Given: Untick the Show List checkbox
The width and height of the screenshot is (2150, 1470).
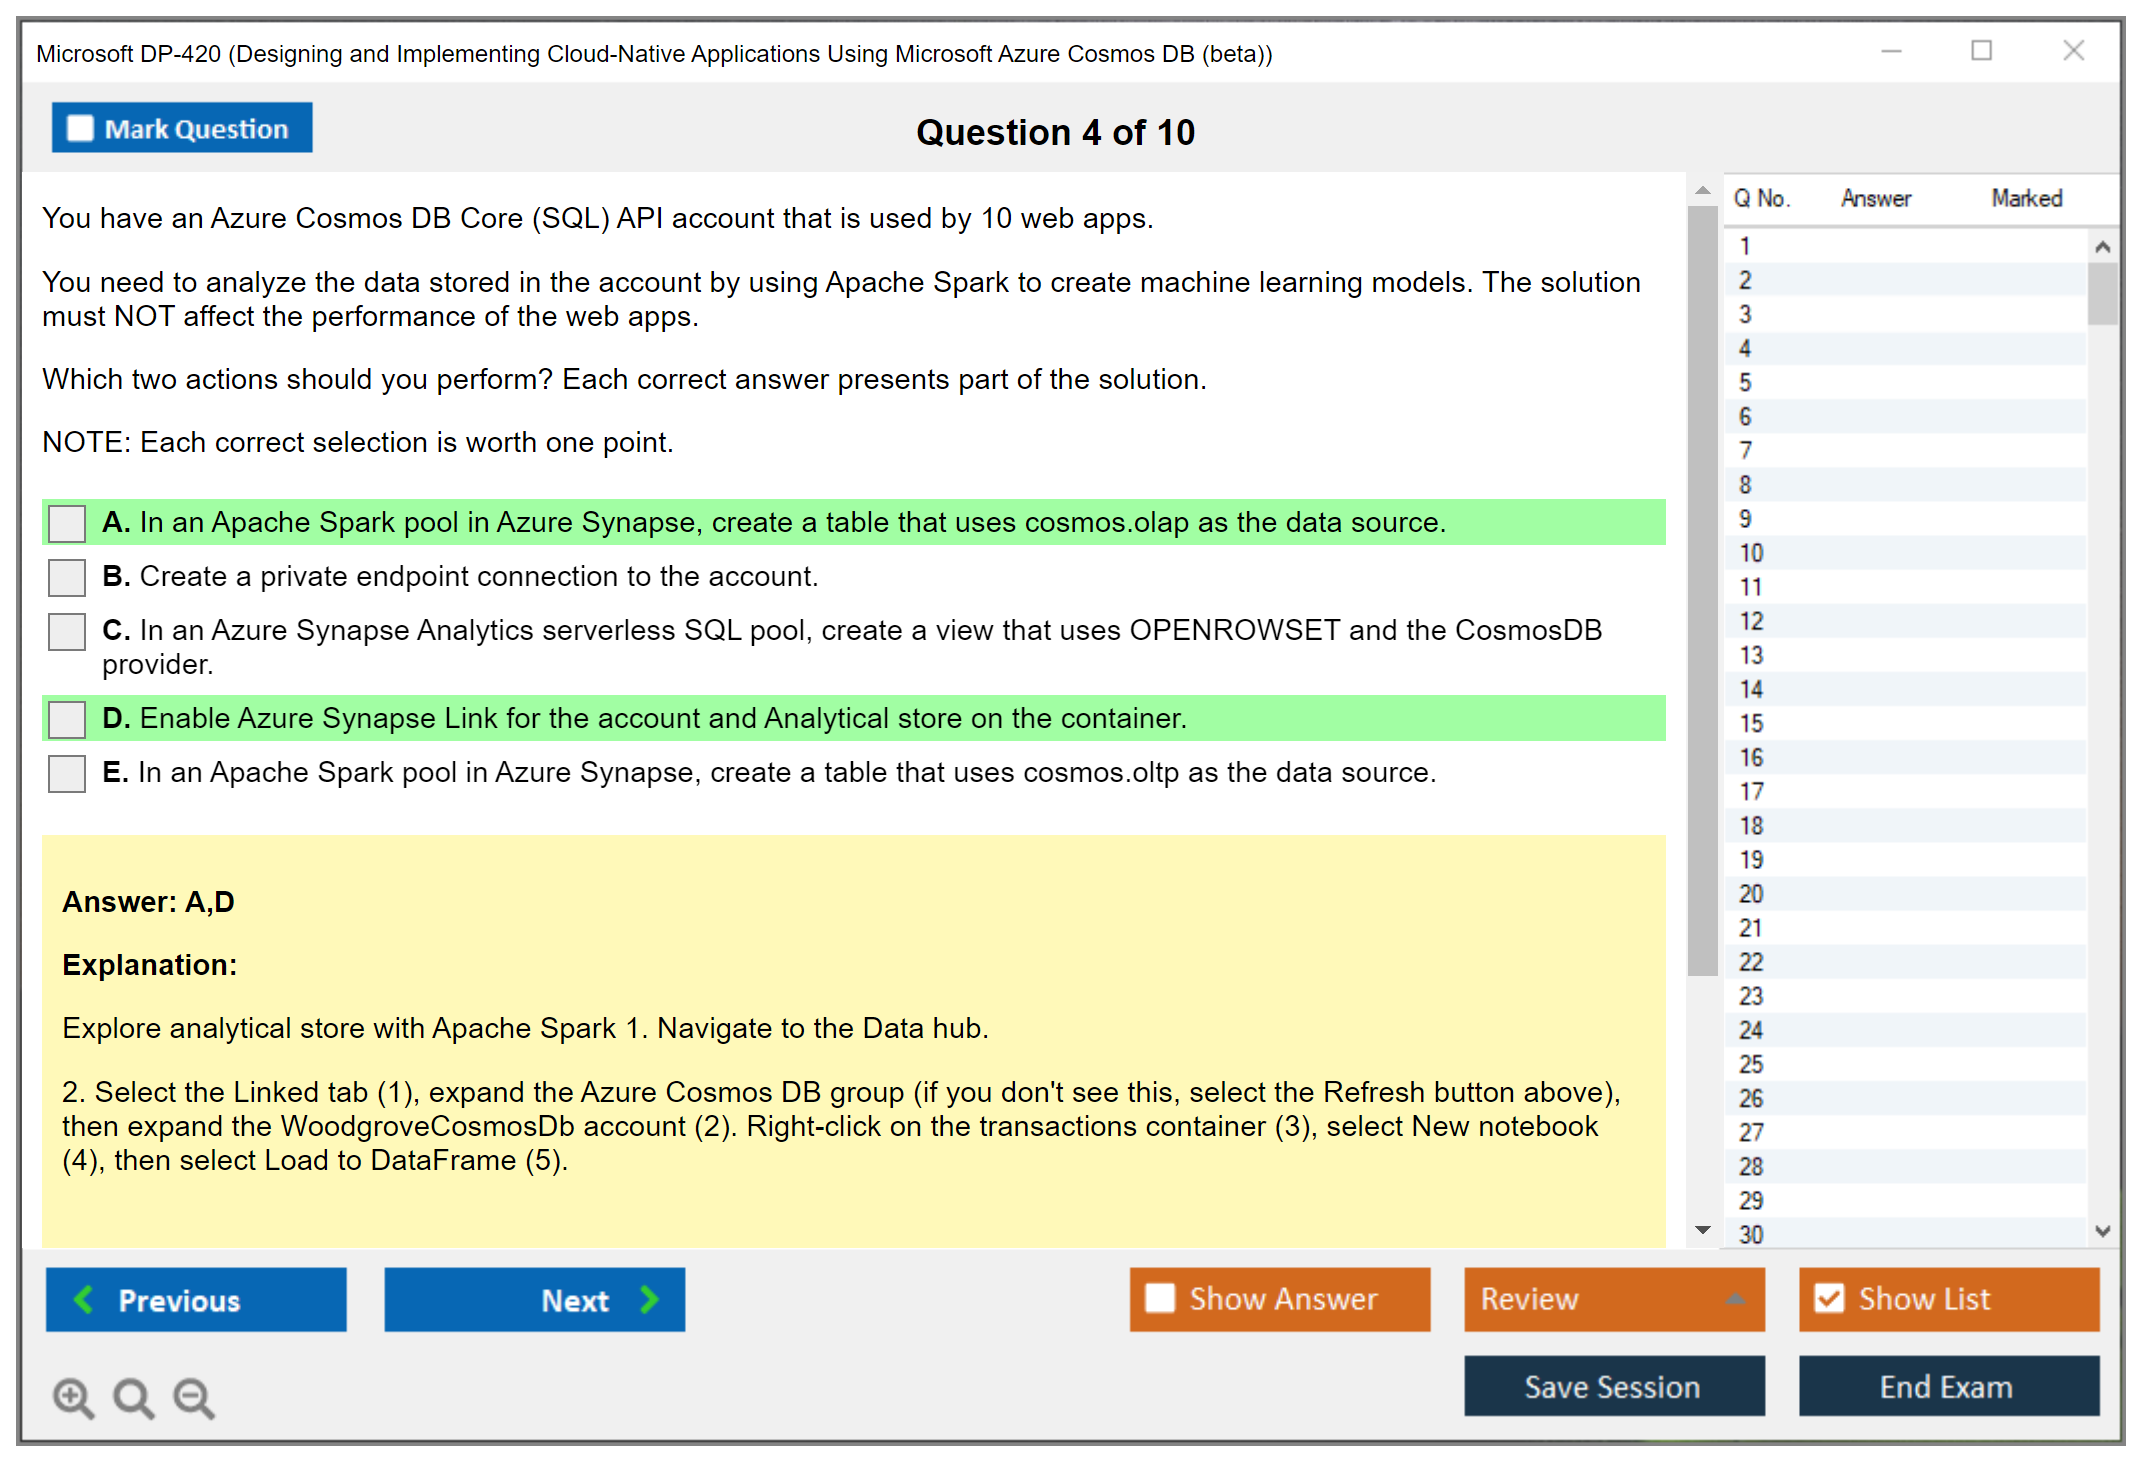Looking at the screenshot, I should pyautogui.click(x=1829, y=1298).
